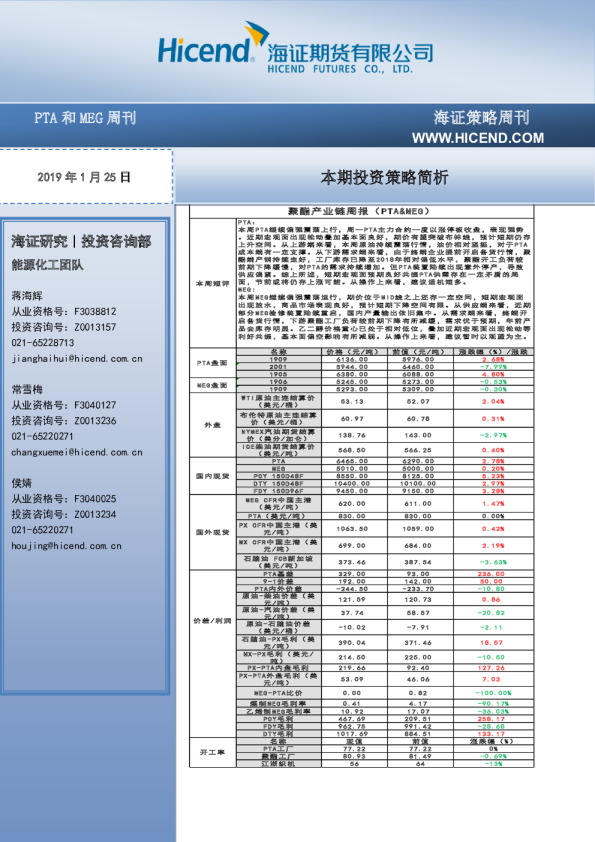The height and width of the screenshot is (842, 595).
Task: Click the 江浙织机 row name
Action: pyautogui.click(x=278, y=763)
